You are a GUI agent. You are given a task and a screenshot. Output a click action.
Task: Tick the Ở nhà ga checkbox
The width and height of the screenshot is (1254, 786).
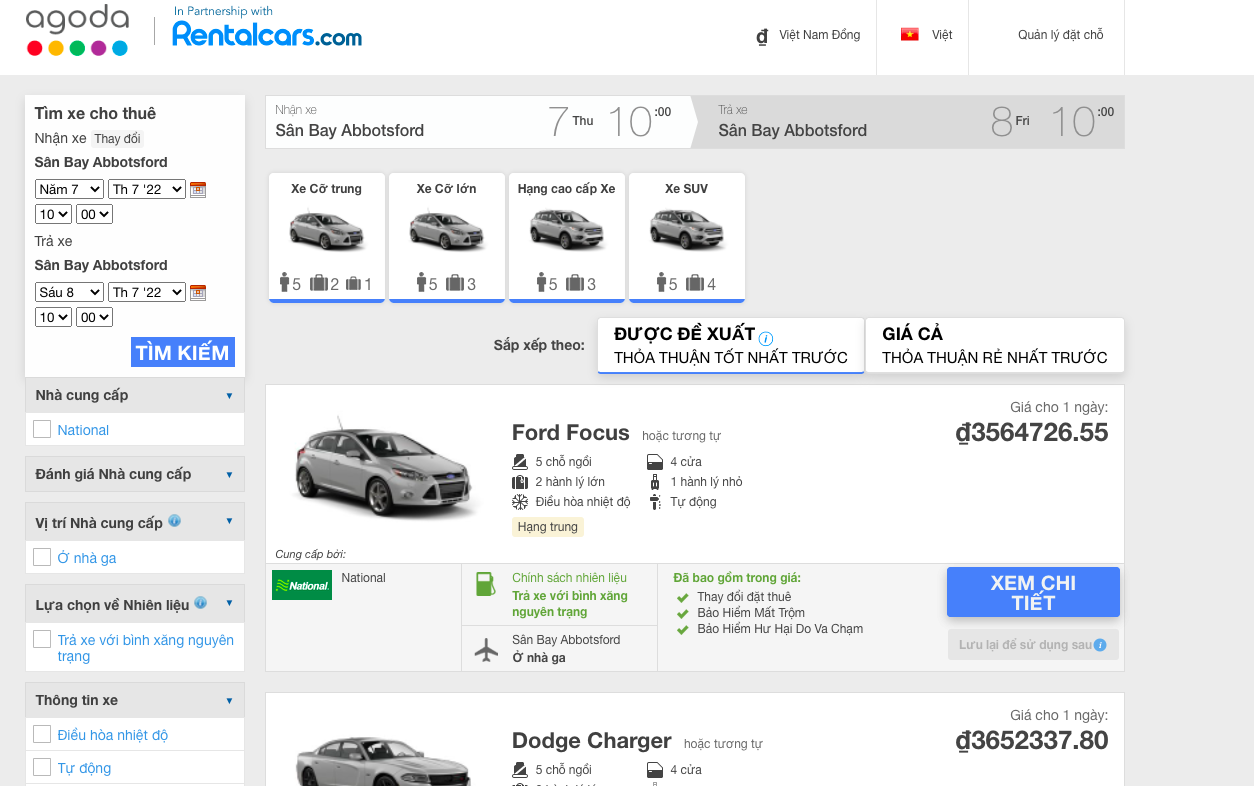(x=42, y=557)
